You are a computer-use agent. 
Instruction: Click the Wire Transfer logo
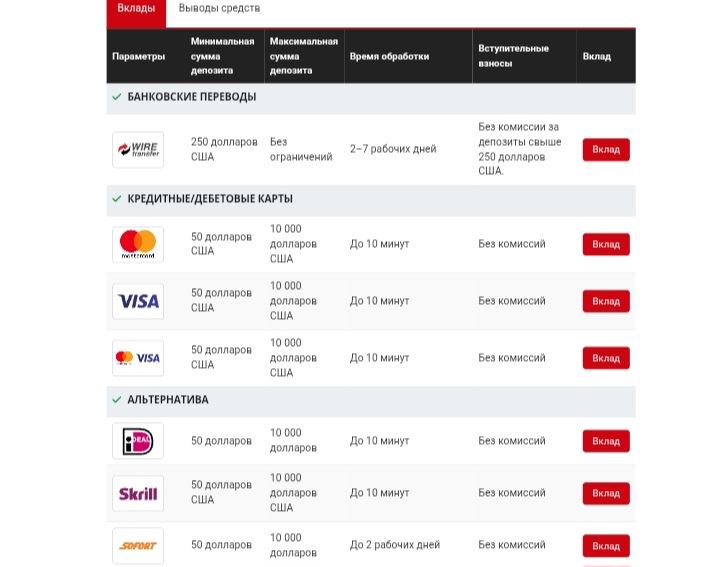pos(138,150)
